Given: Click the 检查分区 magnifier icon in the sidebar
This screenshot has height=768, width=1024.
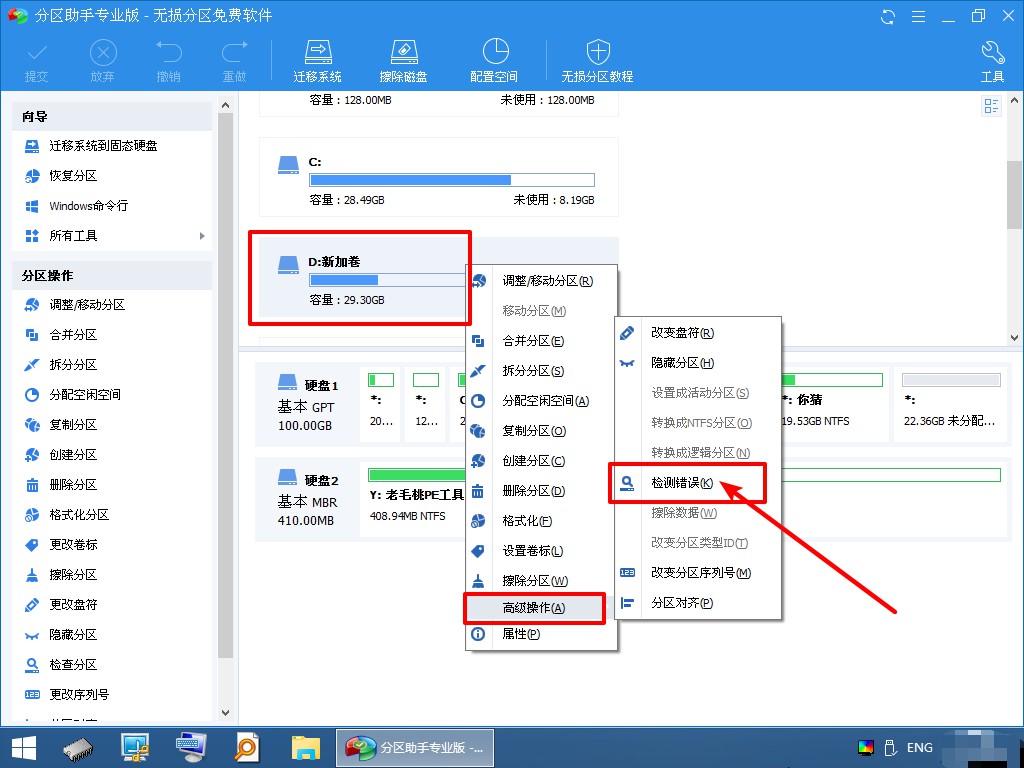Looking at the screenshot, I should (31, 665).
